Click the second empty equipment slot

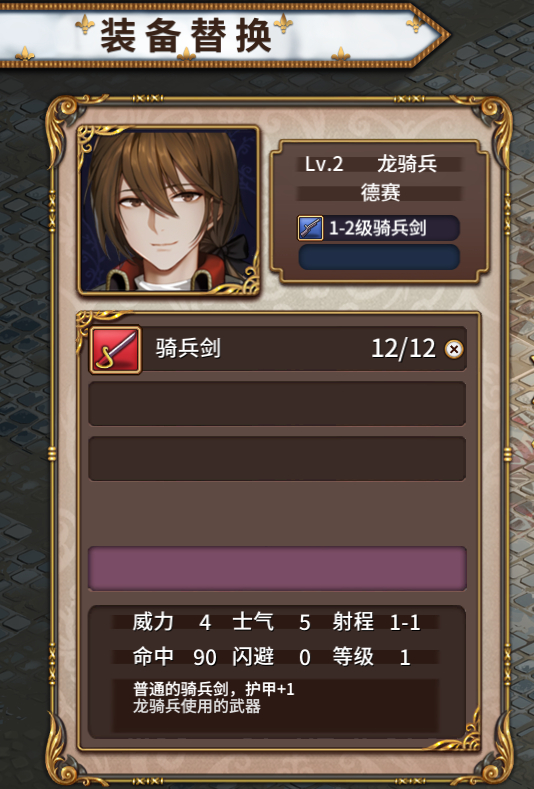(x=277, y=404)
